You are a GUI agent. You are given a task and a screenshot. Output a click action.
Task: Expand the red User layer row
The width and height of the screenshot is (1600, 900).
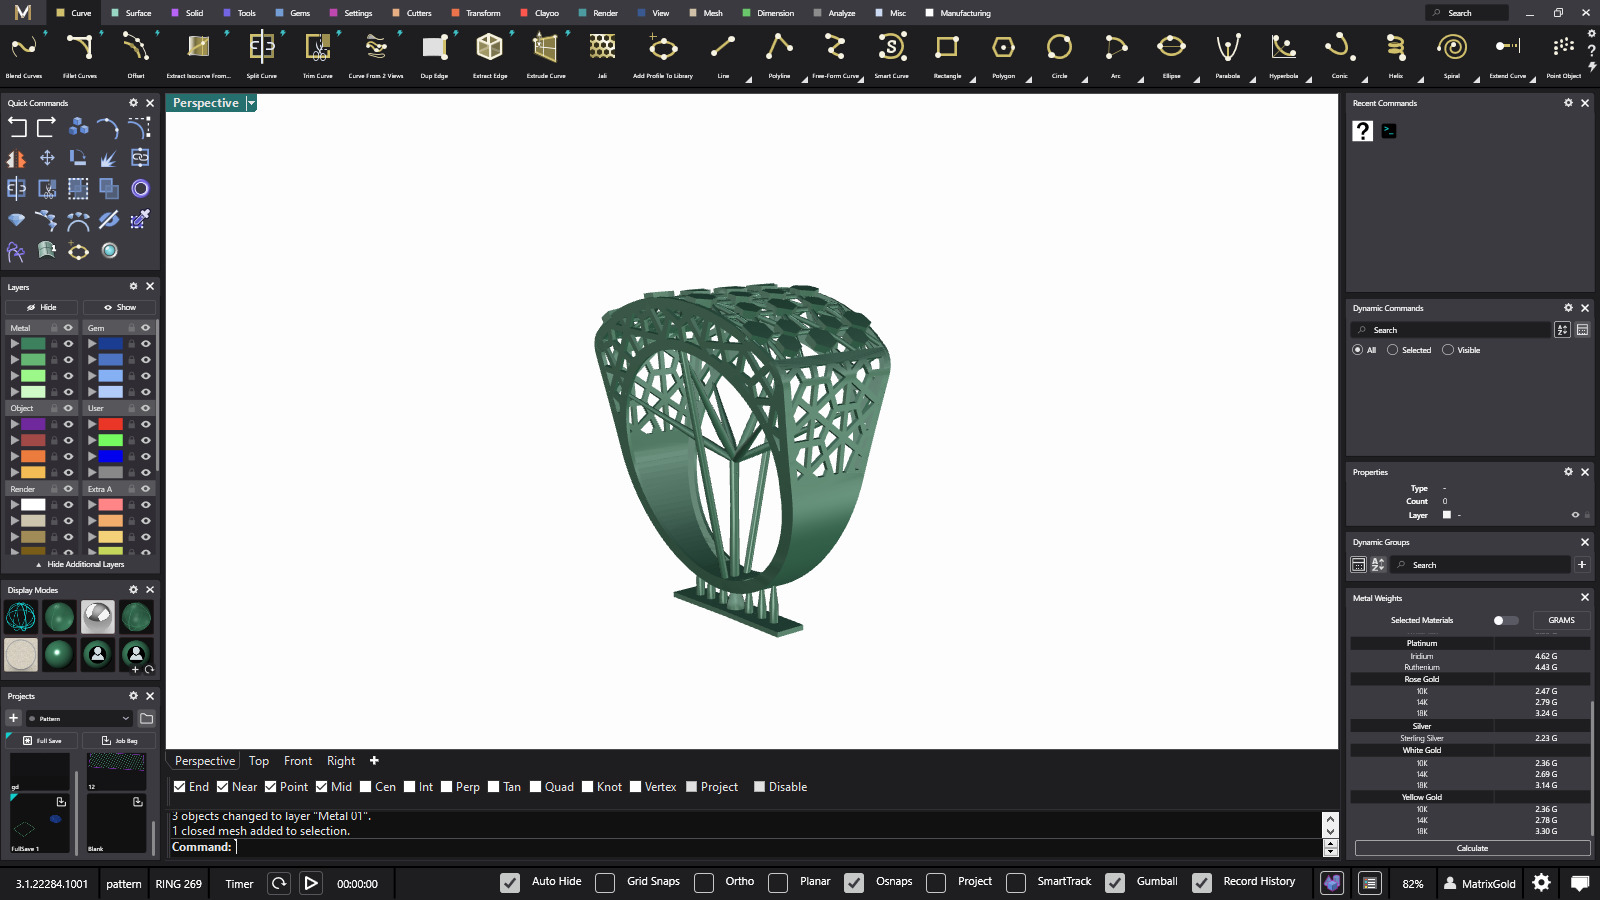pos(92,424)
